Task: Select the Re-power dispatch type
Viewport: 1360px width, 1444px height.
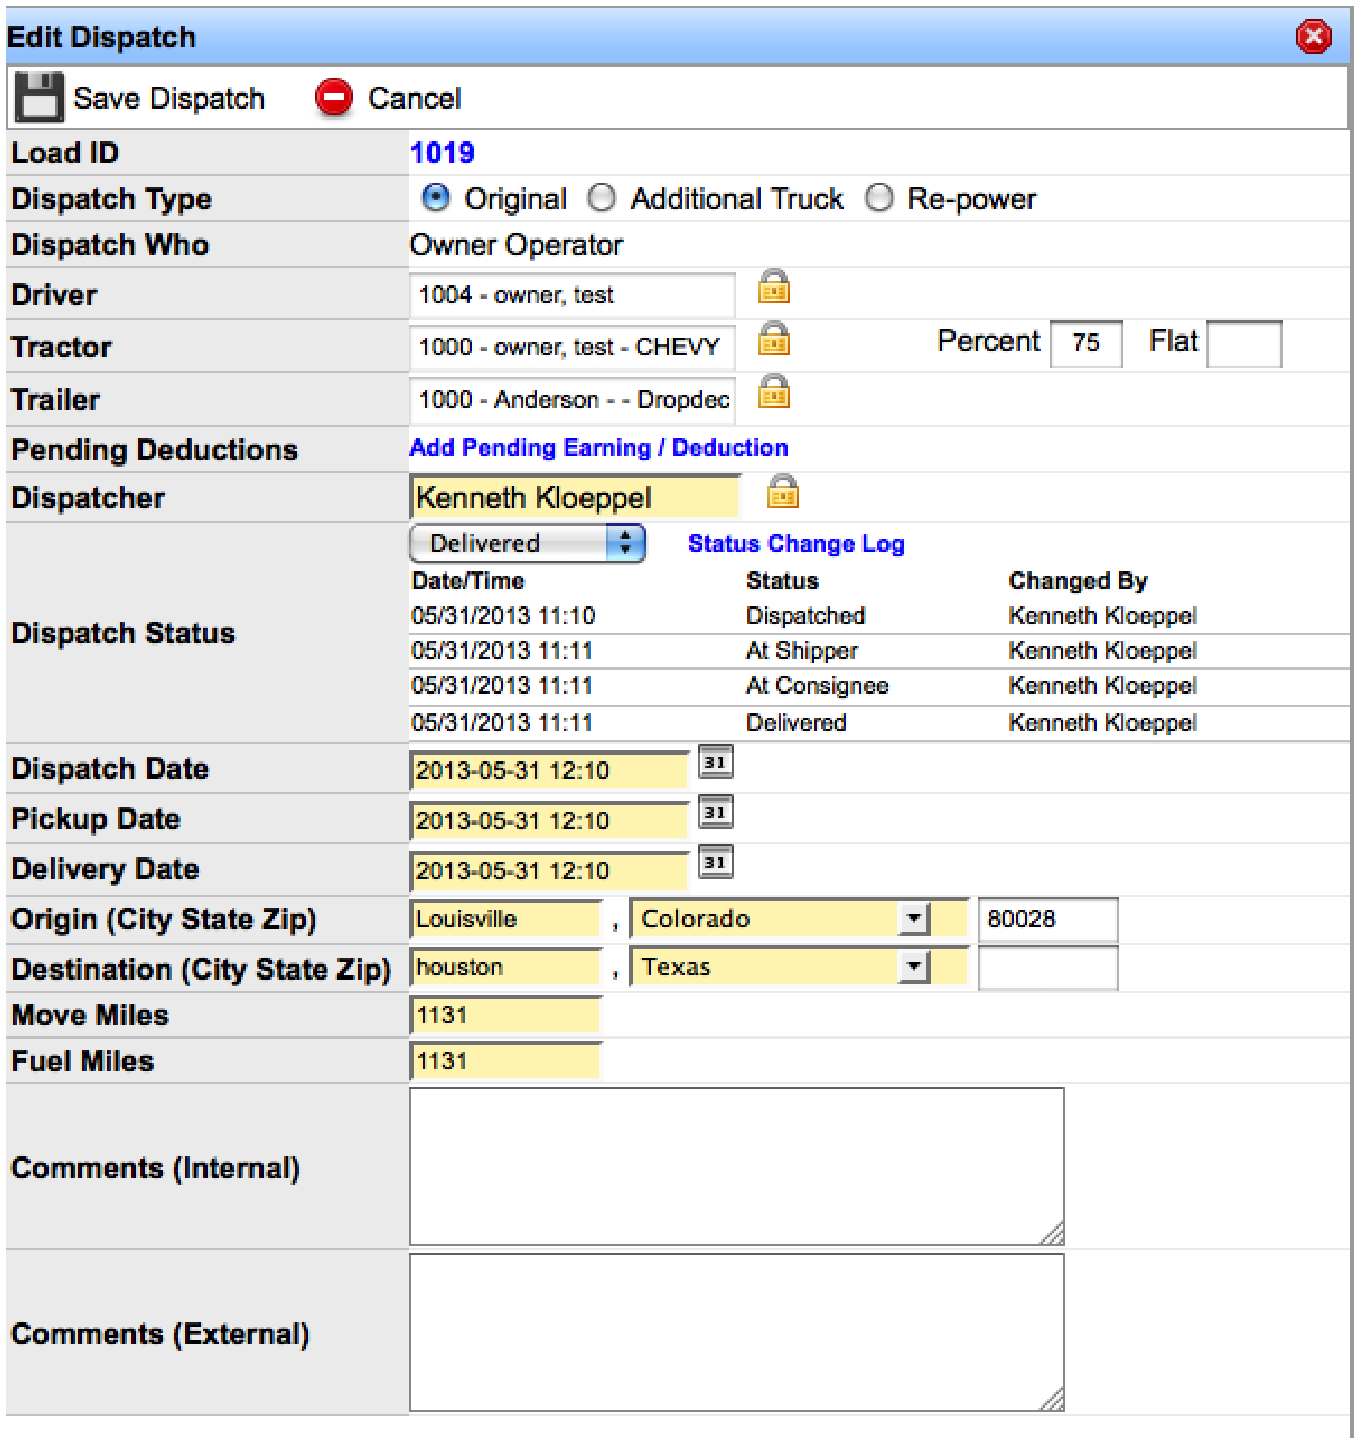Action: (x=879, y=198)
